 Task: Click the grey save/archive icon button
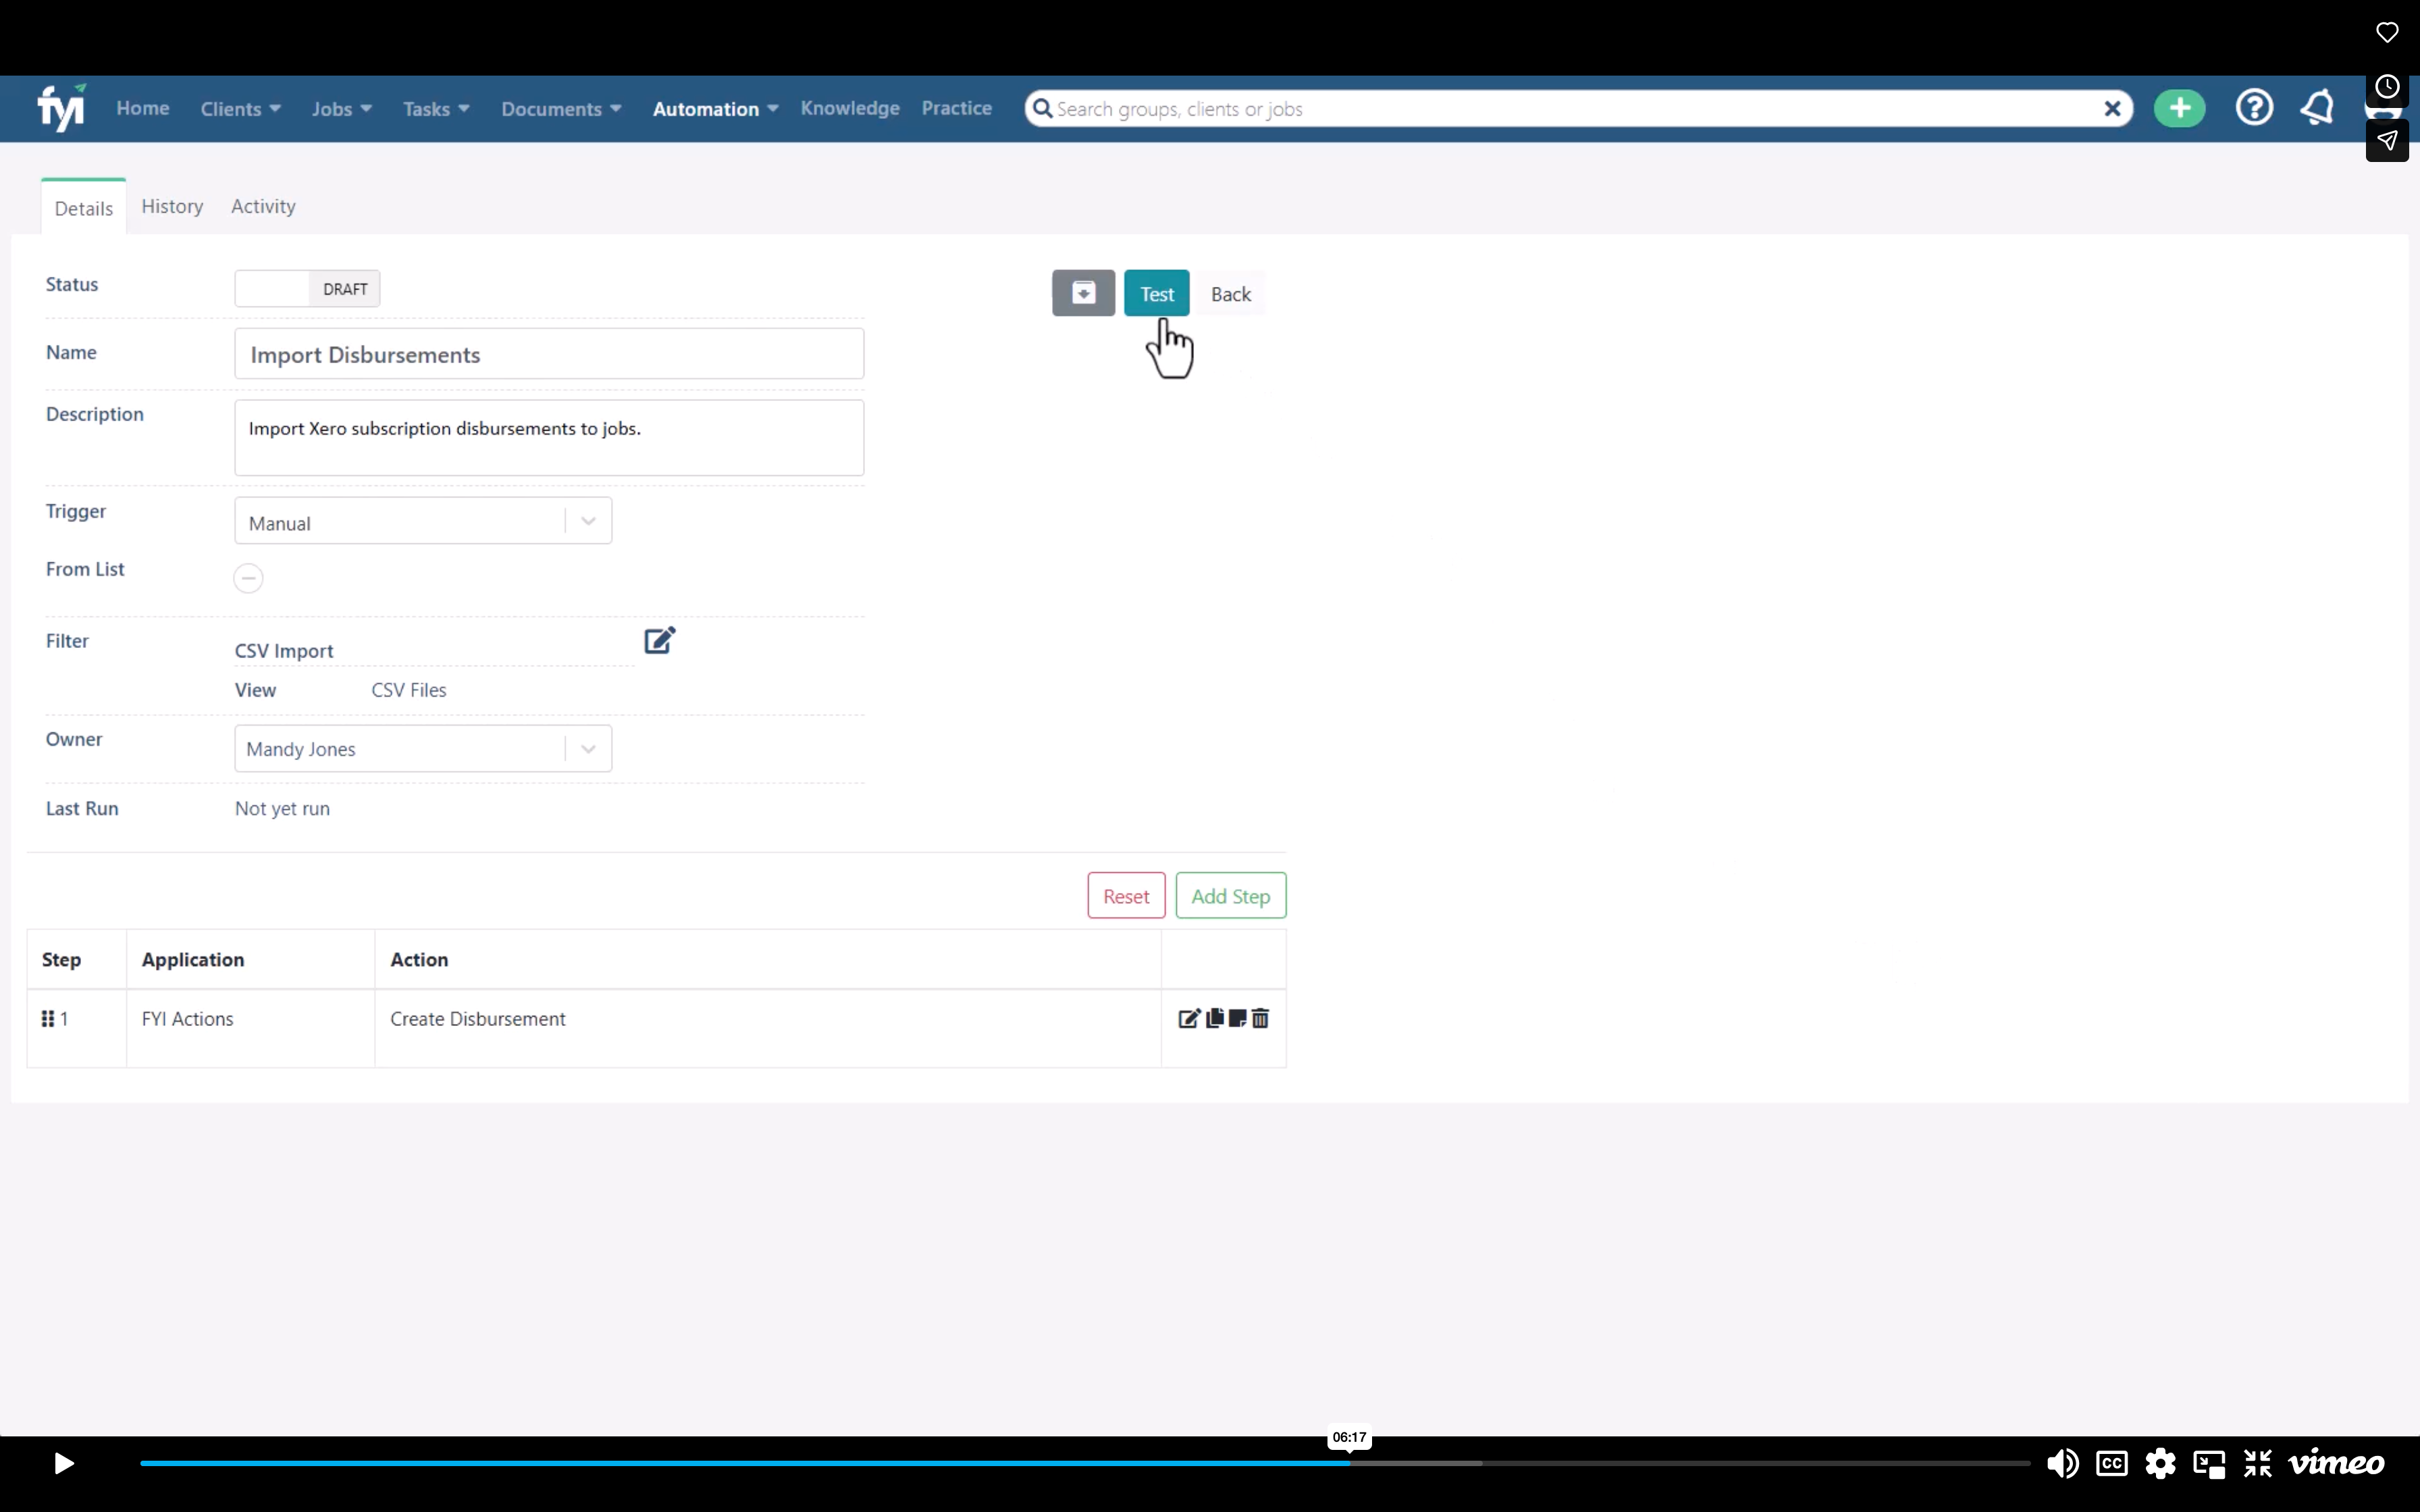tap(1083, 293)
